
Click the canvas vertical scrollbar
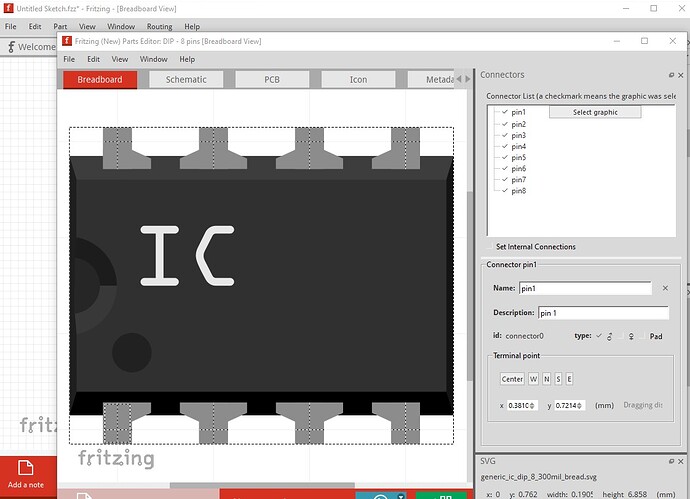point(470,286)
